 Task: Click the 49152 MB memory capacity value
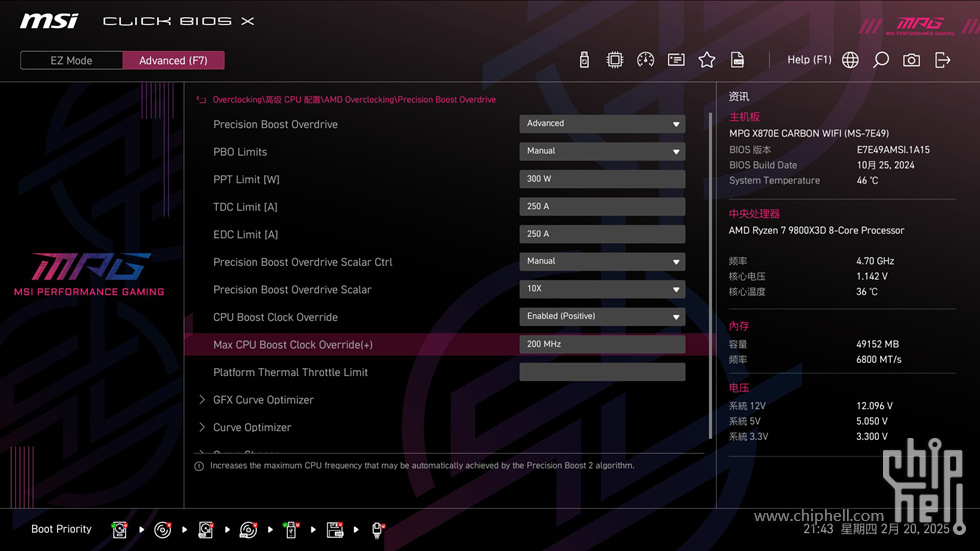pos(877,344)
